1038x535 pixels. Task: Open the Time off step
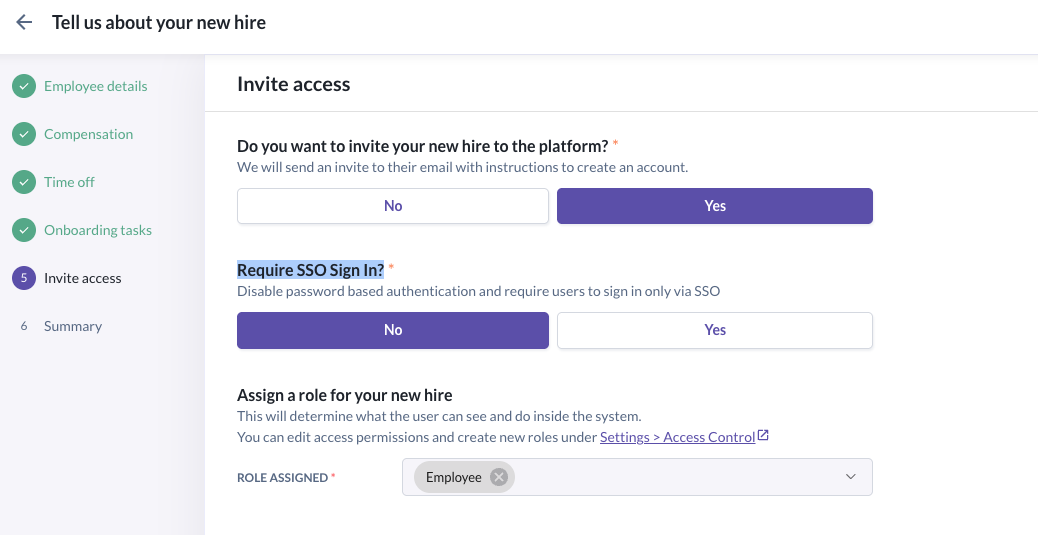69,182
